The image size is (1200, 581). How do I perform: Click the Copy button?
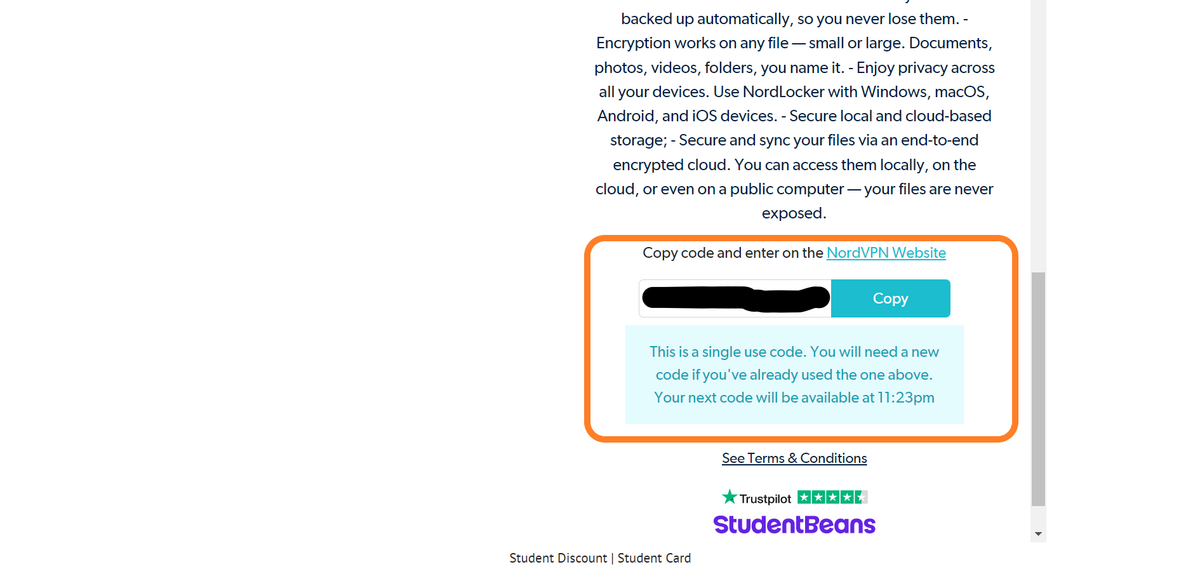tap(890, 298)
